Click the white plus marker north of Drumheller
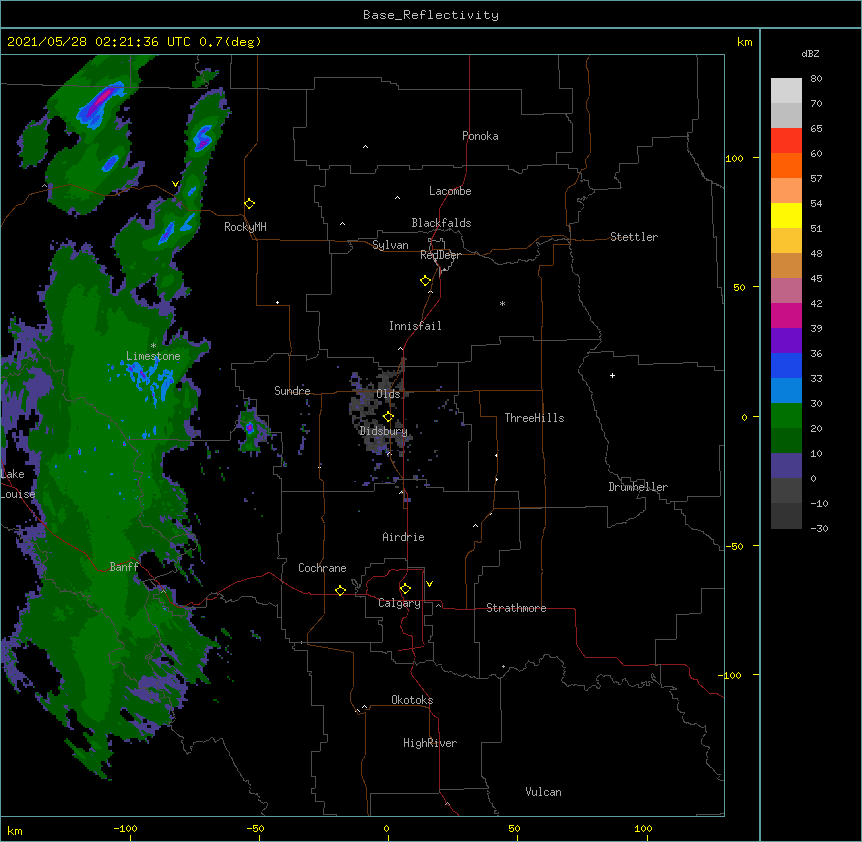 click(x=612, y=375)
